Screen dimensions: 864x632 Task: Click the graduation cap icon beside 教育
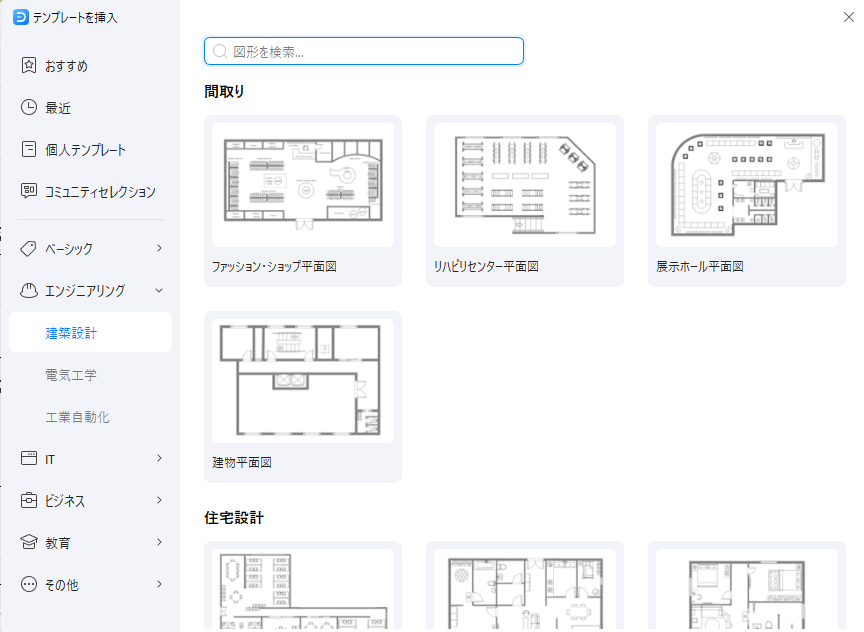[29, 542]
